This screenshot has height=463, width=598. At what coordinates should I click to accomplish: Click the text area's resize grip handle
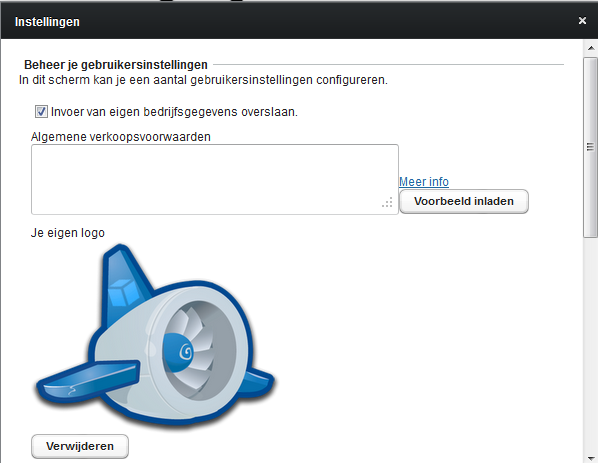pos(387,203)
